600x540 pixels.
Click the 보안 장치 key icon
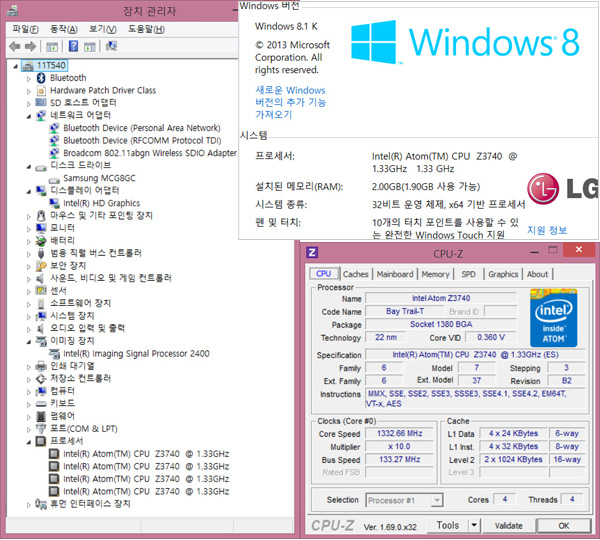tap(41, 266)
